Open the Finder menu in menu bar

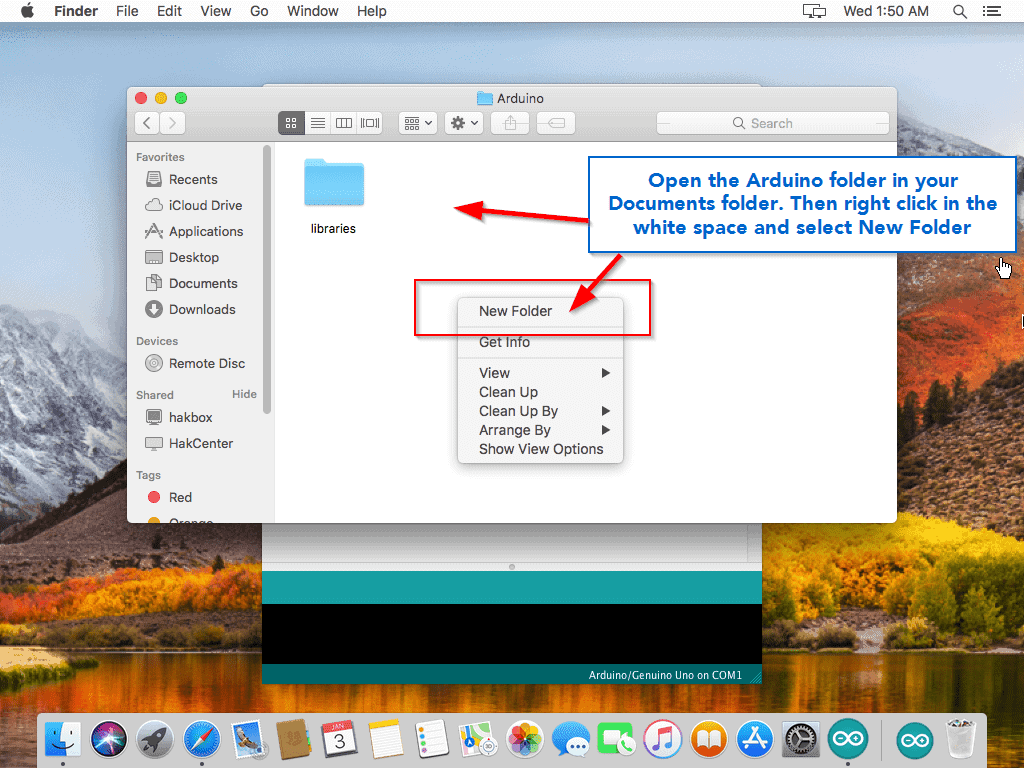pyautogui.click(x=76, y=11)
